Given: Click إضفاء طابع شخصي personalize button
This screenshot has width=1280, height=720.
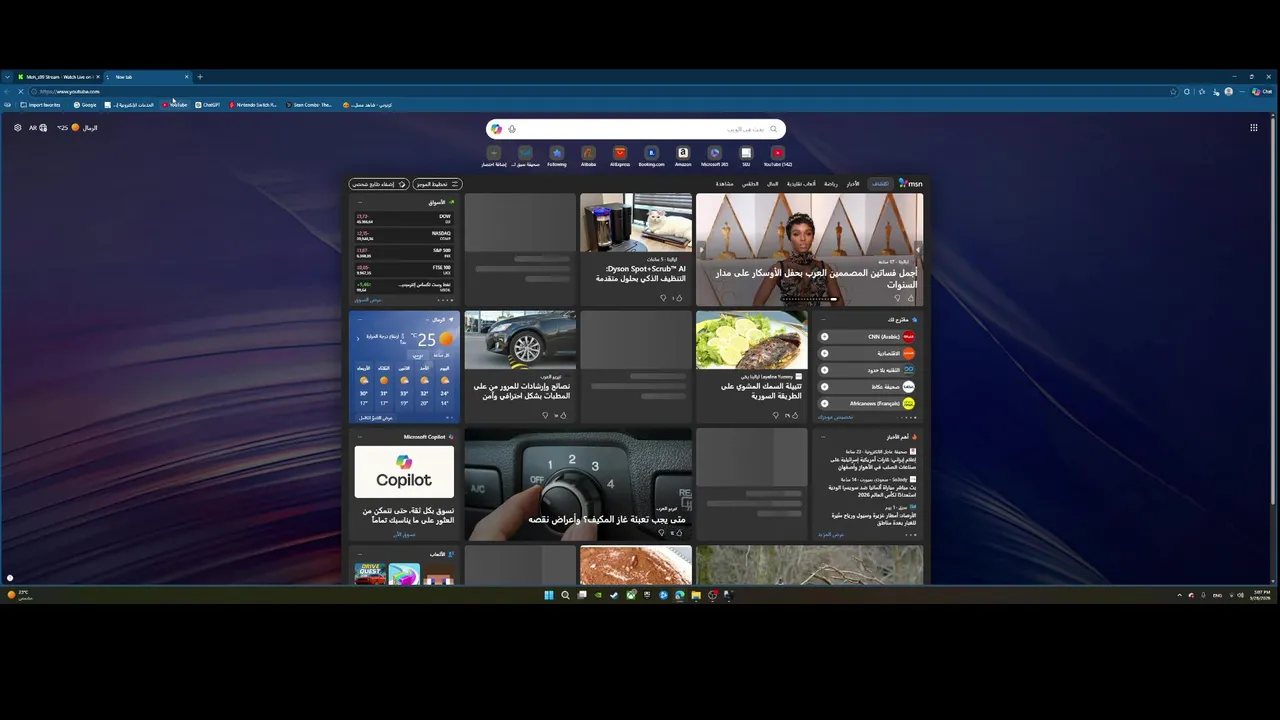Looking at the screenshot, I should click(379, 184).
